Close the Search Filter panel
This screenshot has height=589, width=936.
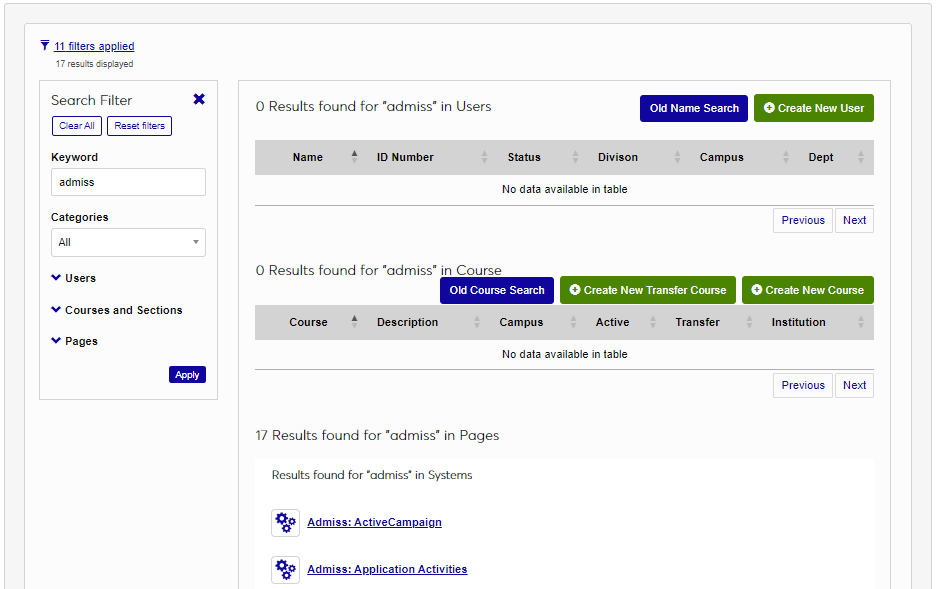point(198,99)
